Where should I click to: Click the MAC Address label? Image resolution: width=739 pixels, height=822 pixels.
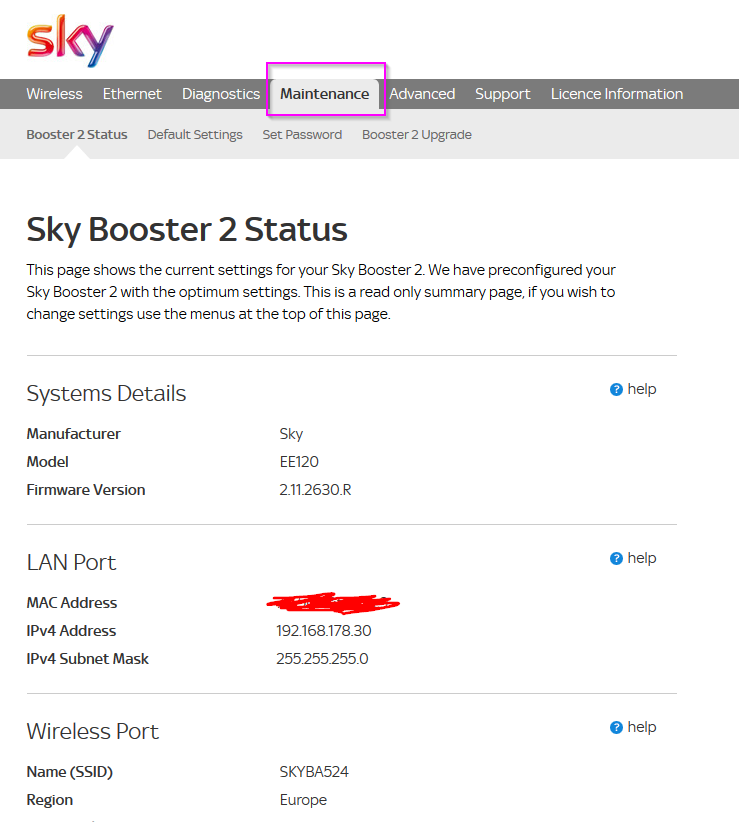[x=72, y=603]
